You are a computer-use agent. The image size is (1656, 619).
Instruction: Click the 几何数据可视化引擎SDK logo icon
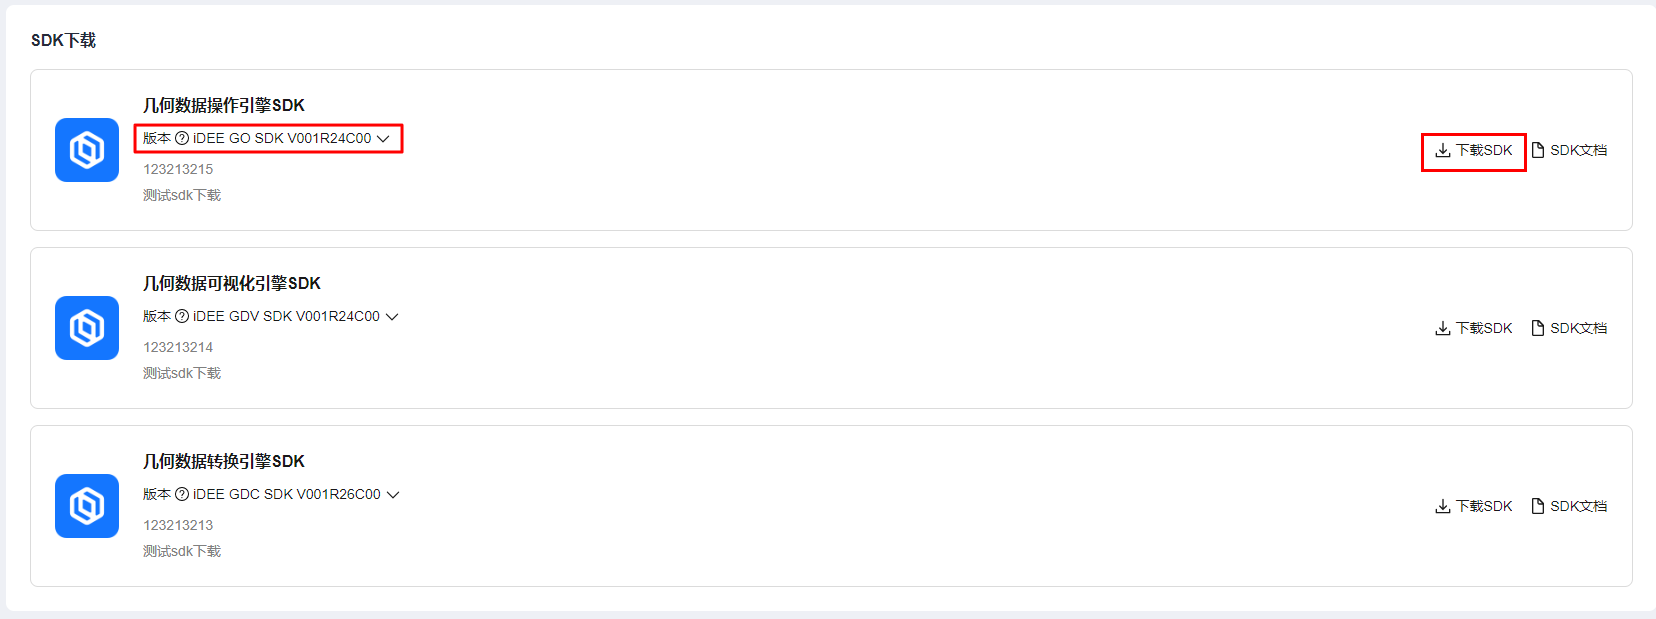coord(87,328)
